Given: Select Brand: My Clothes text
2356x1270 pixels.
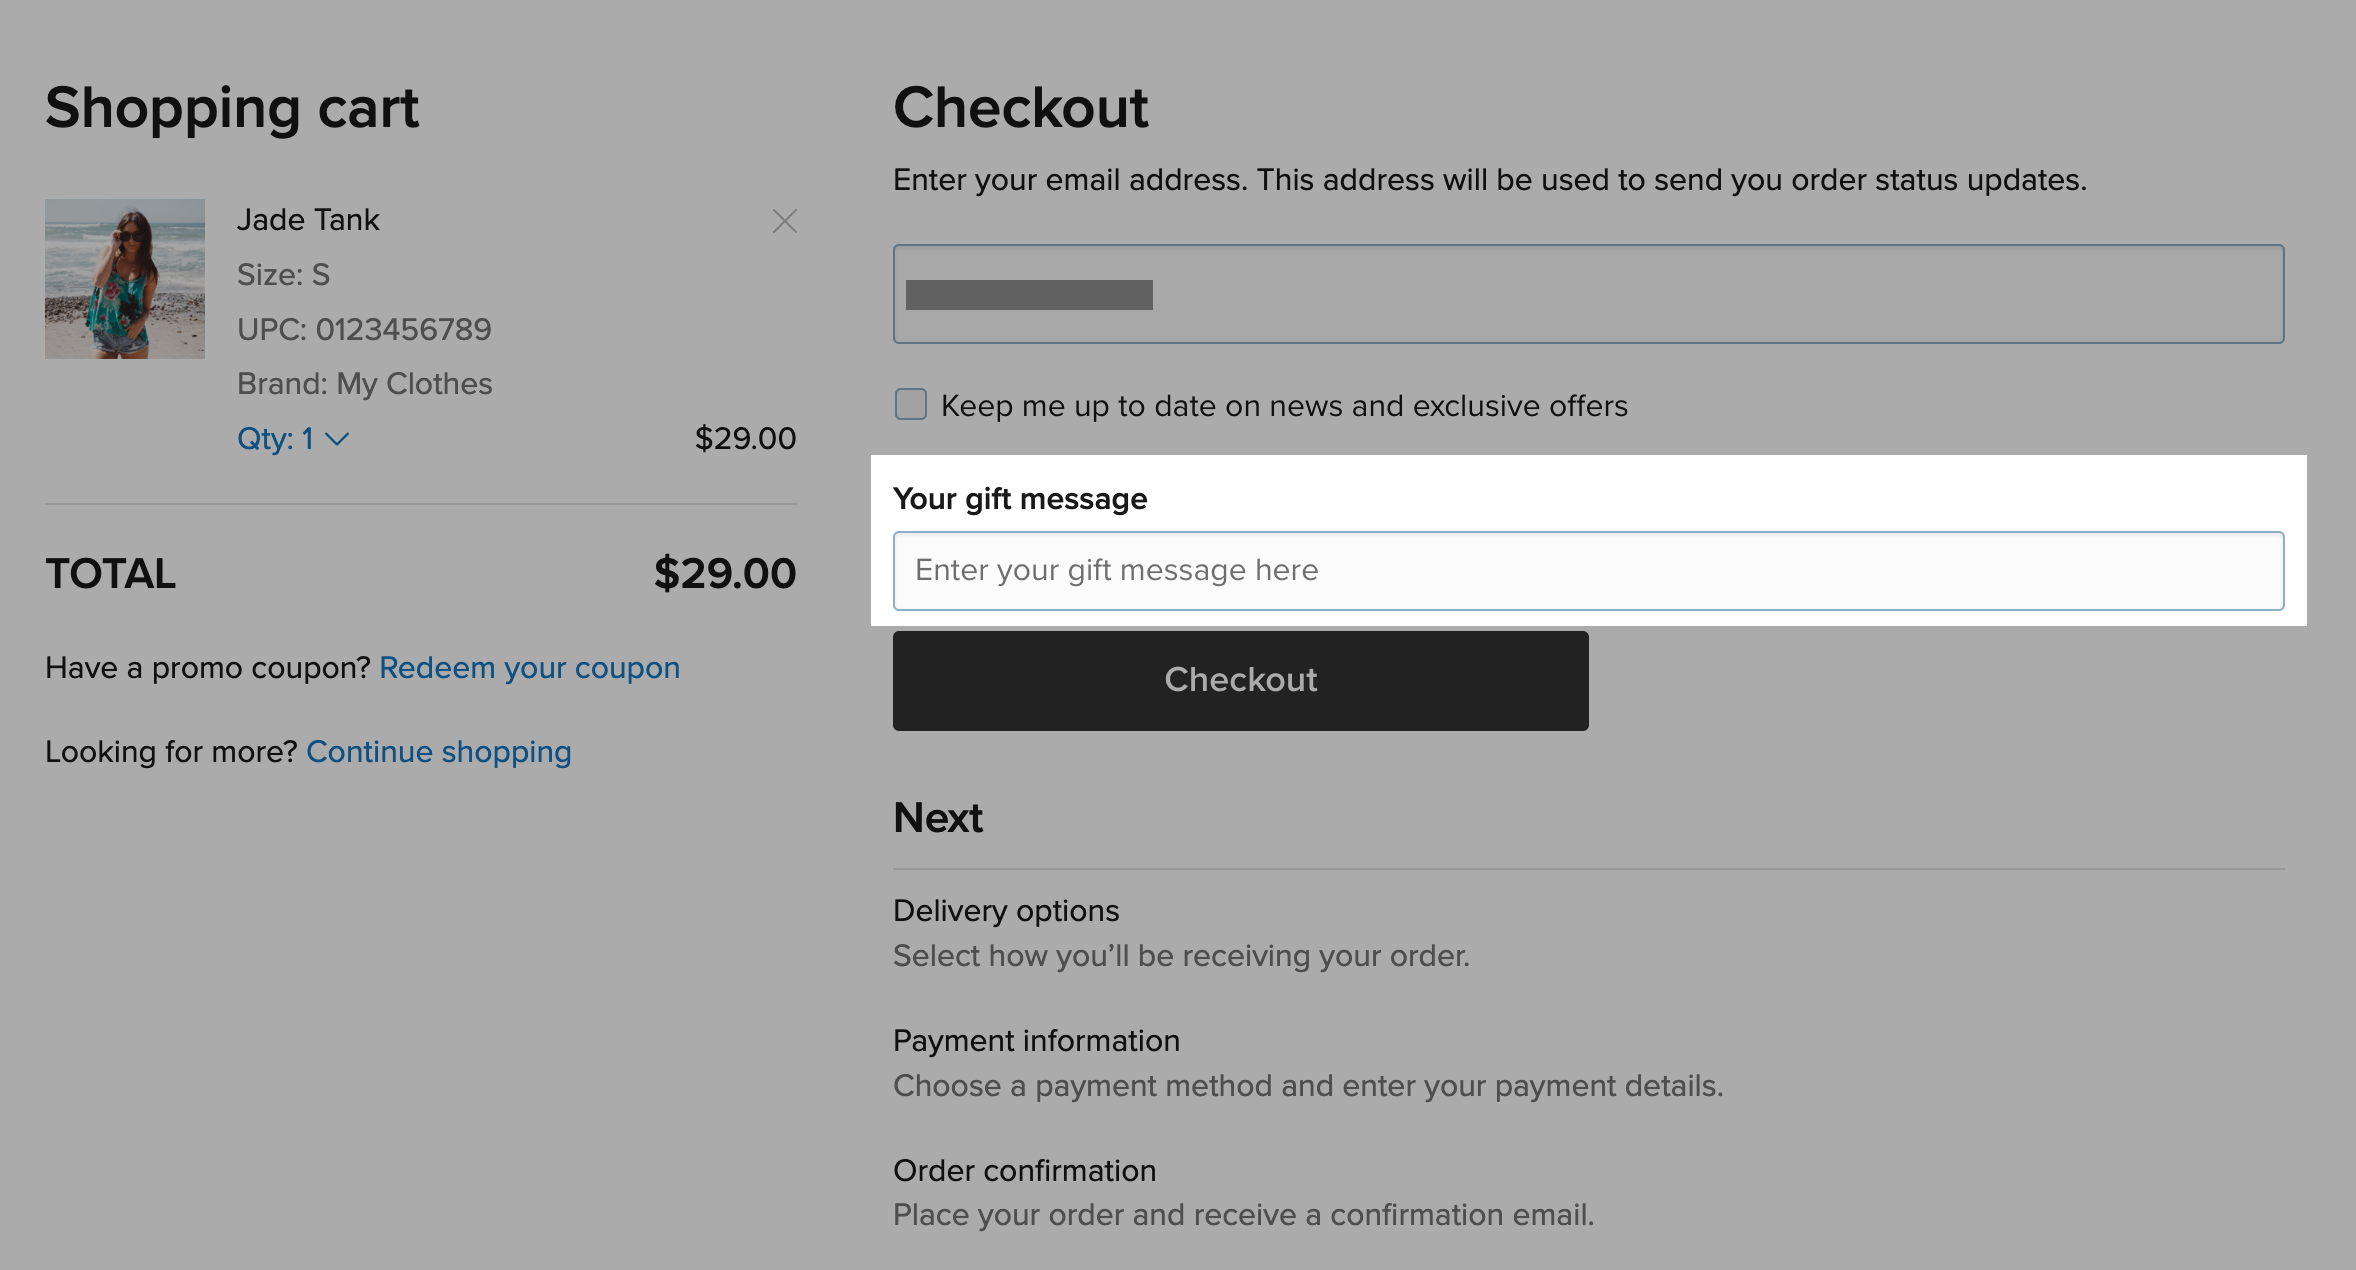Looking at the screenshot, I should point(364,383).
